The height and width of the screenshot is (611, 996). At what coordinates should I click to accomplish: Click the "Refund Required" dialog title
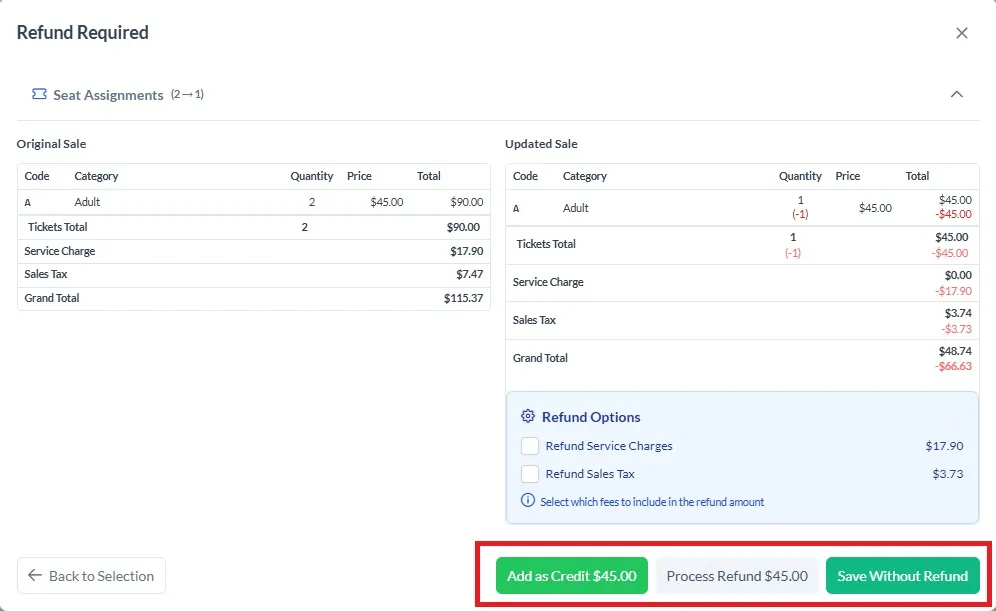coord(83,32)
